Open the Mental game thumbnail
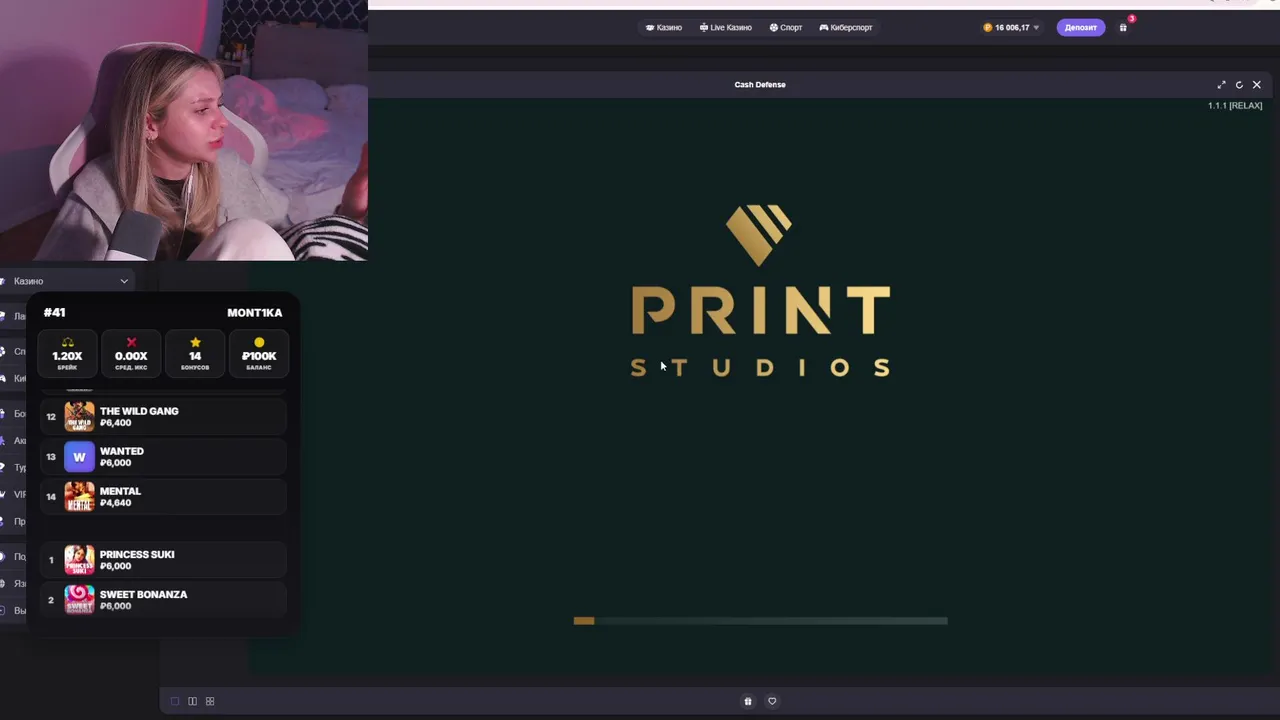The image size is (1280, 720). coord(79,496)
